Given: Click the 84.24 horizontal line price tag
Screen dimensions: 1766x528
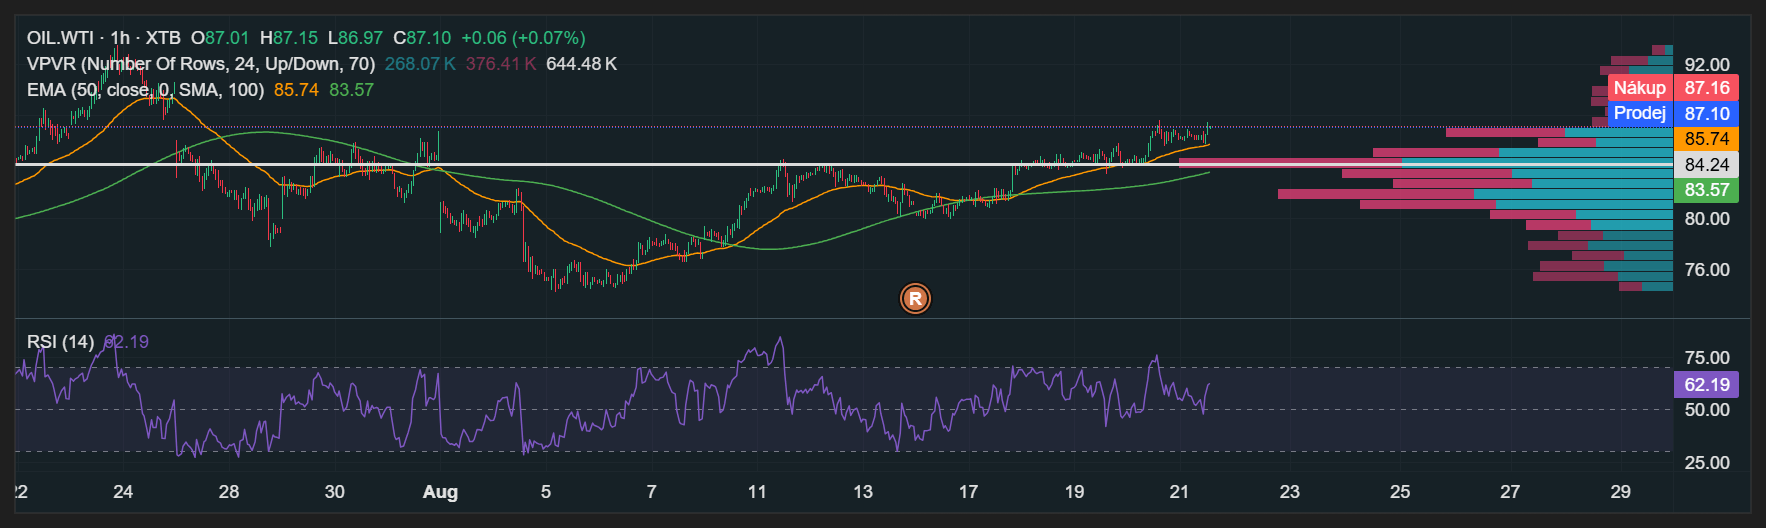Looking at the screenshot, I should click(x=1706, y=165).
